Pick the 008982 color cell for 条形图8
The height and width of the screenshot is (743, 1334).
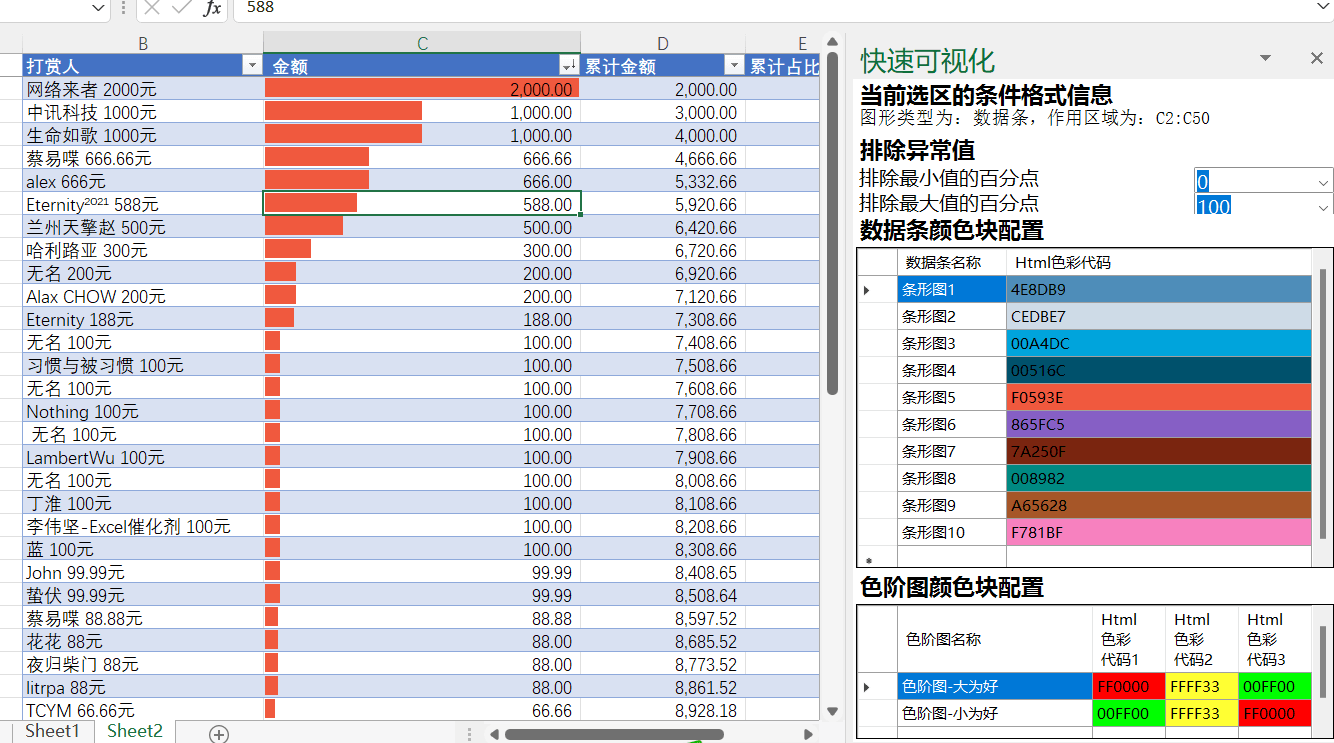coord(1159,479)
